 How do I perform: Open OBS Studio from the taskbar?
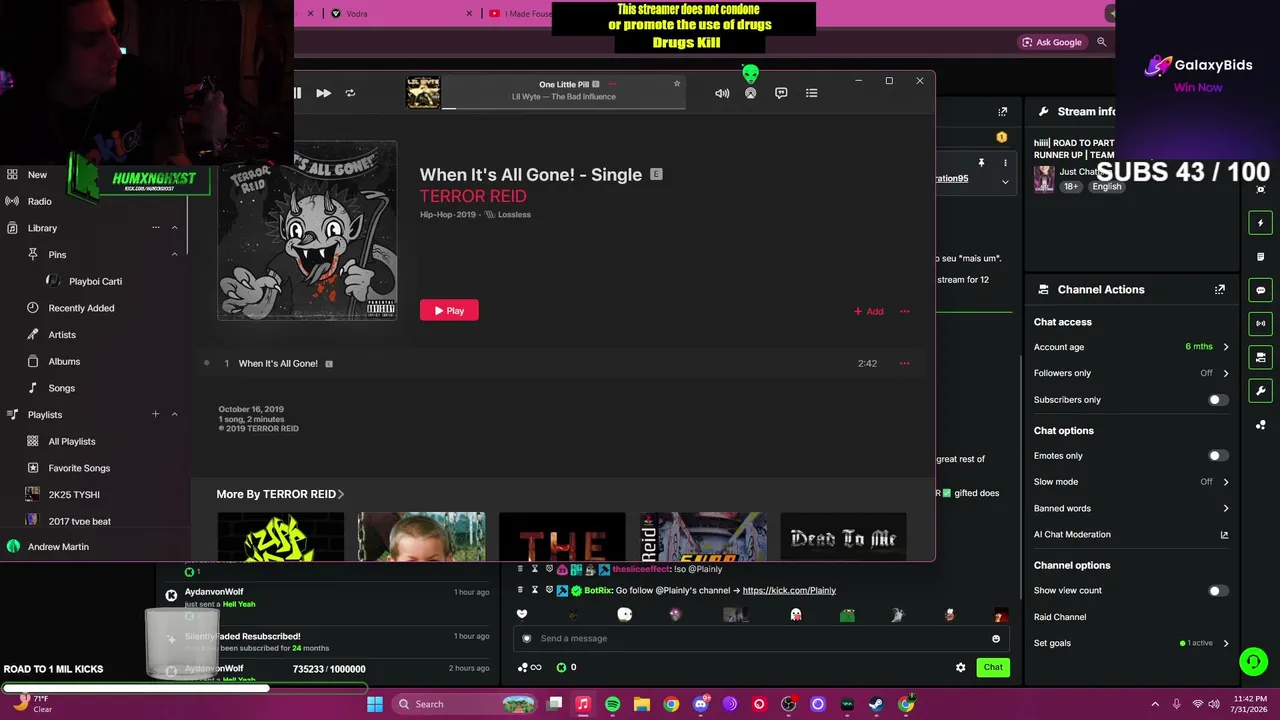click(788, 704)
